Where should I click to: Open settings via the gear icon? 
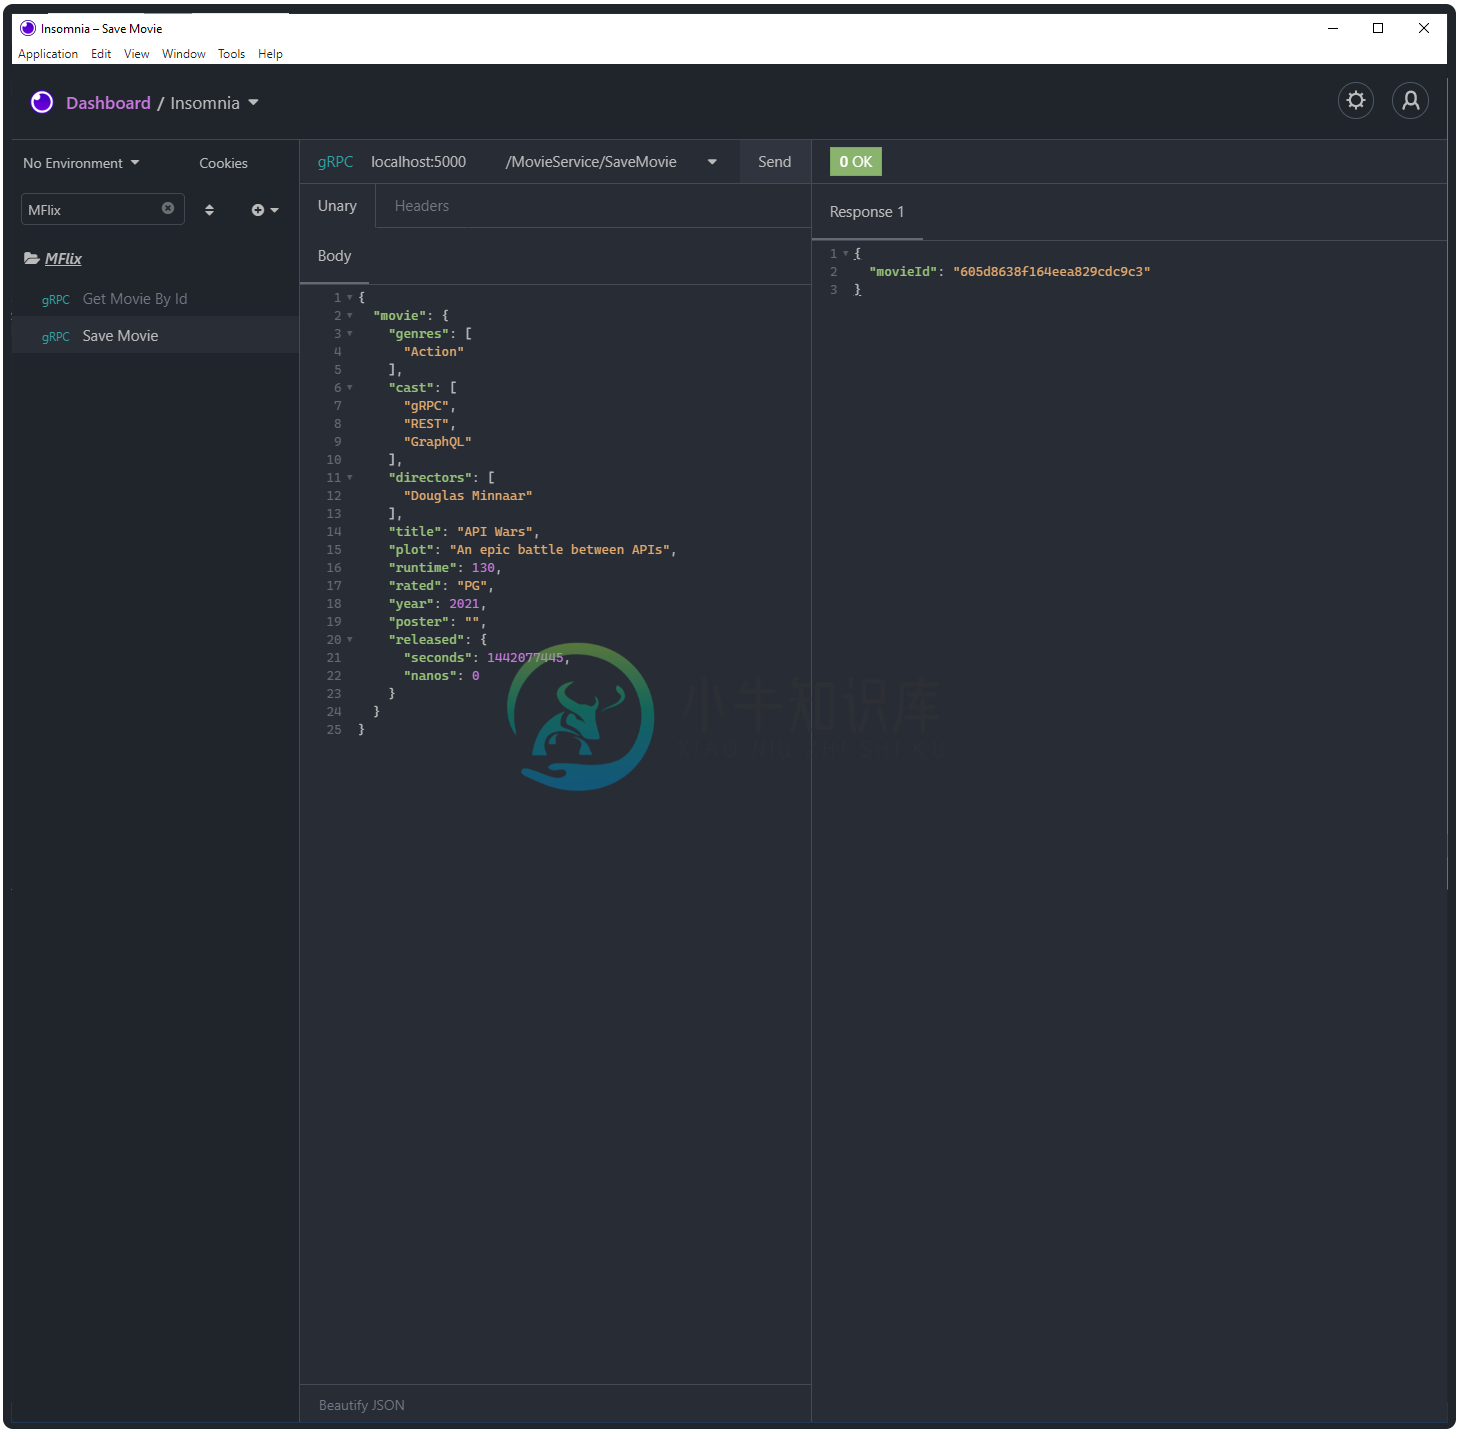click(x=1356, y=100)
